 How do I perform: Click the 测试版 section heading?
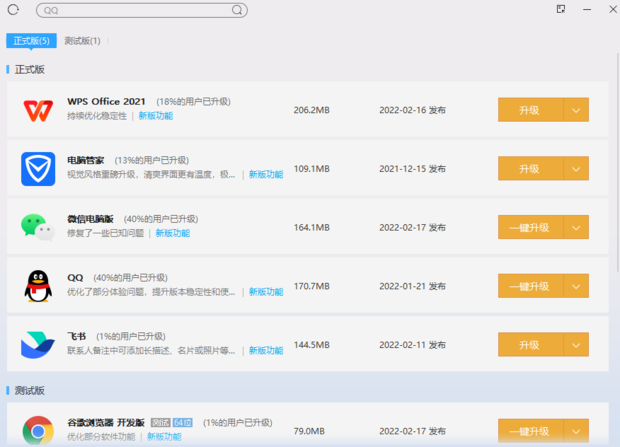click(30, 390)
